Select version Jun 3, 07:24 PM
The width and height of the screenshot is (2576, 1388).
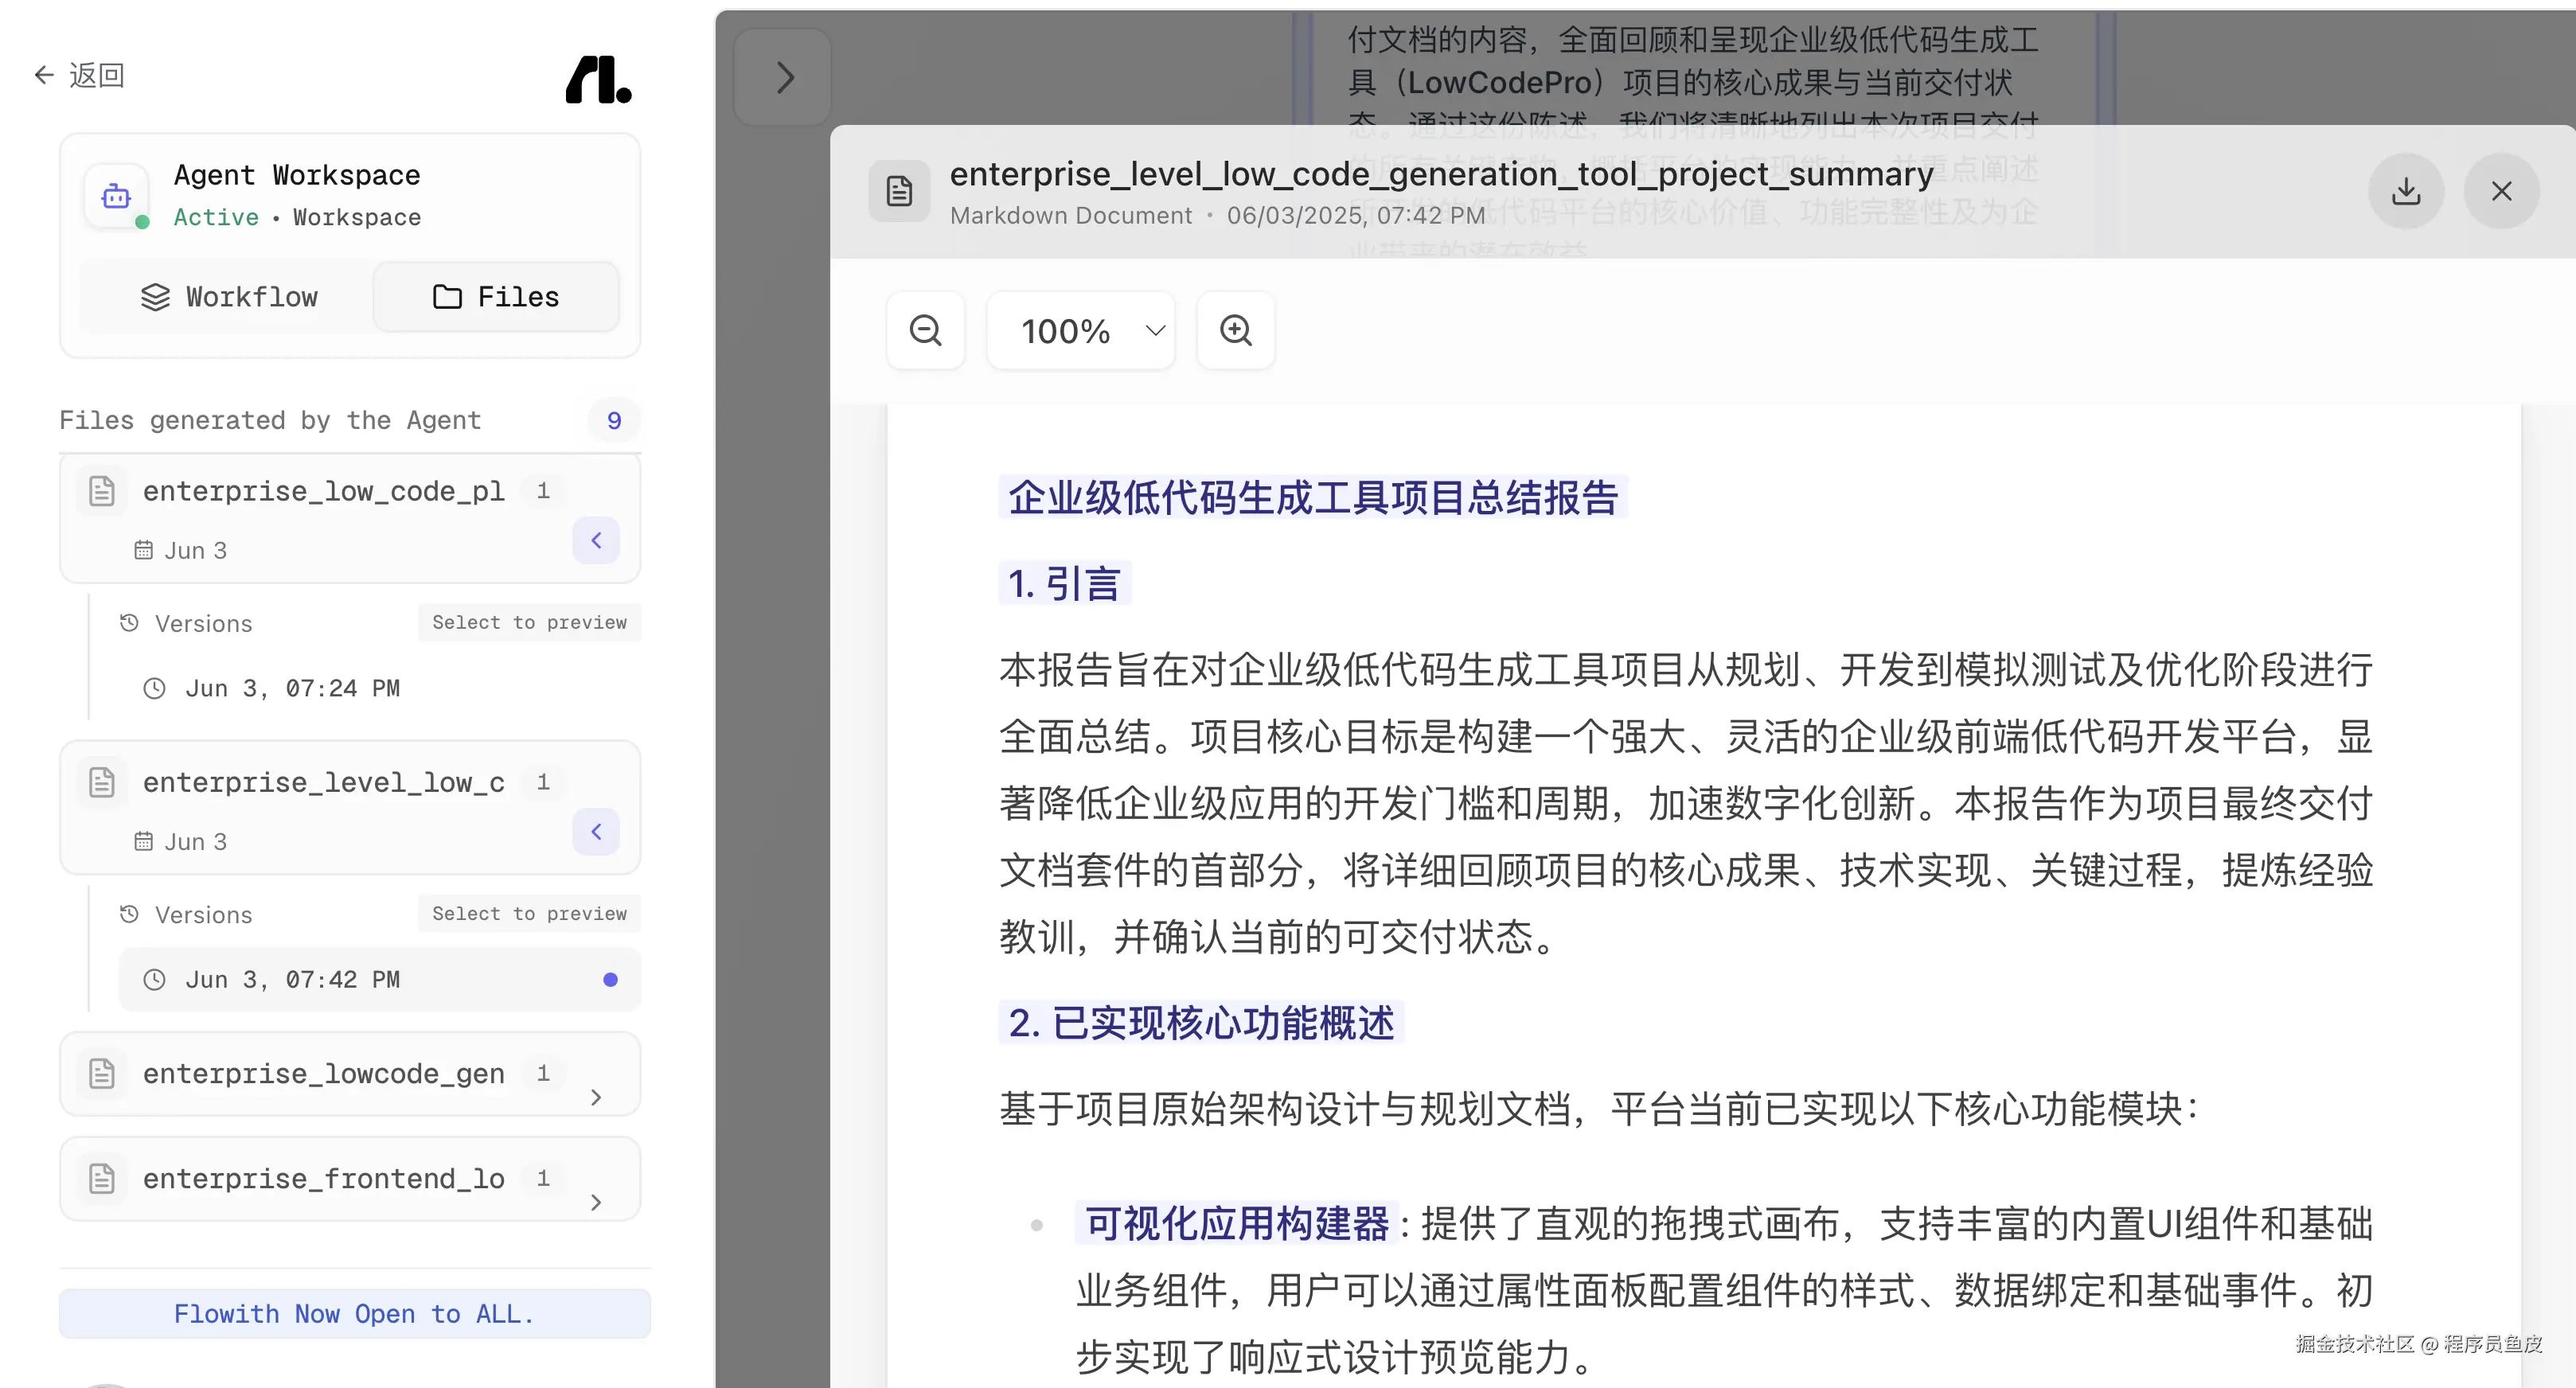pyautogui.click(x=292, y=688)
